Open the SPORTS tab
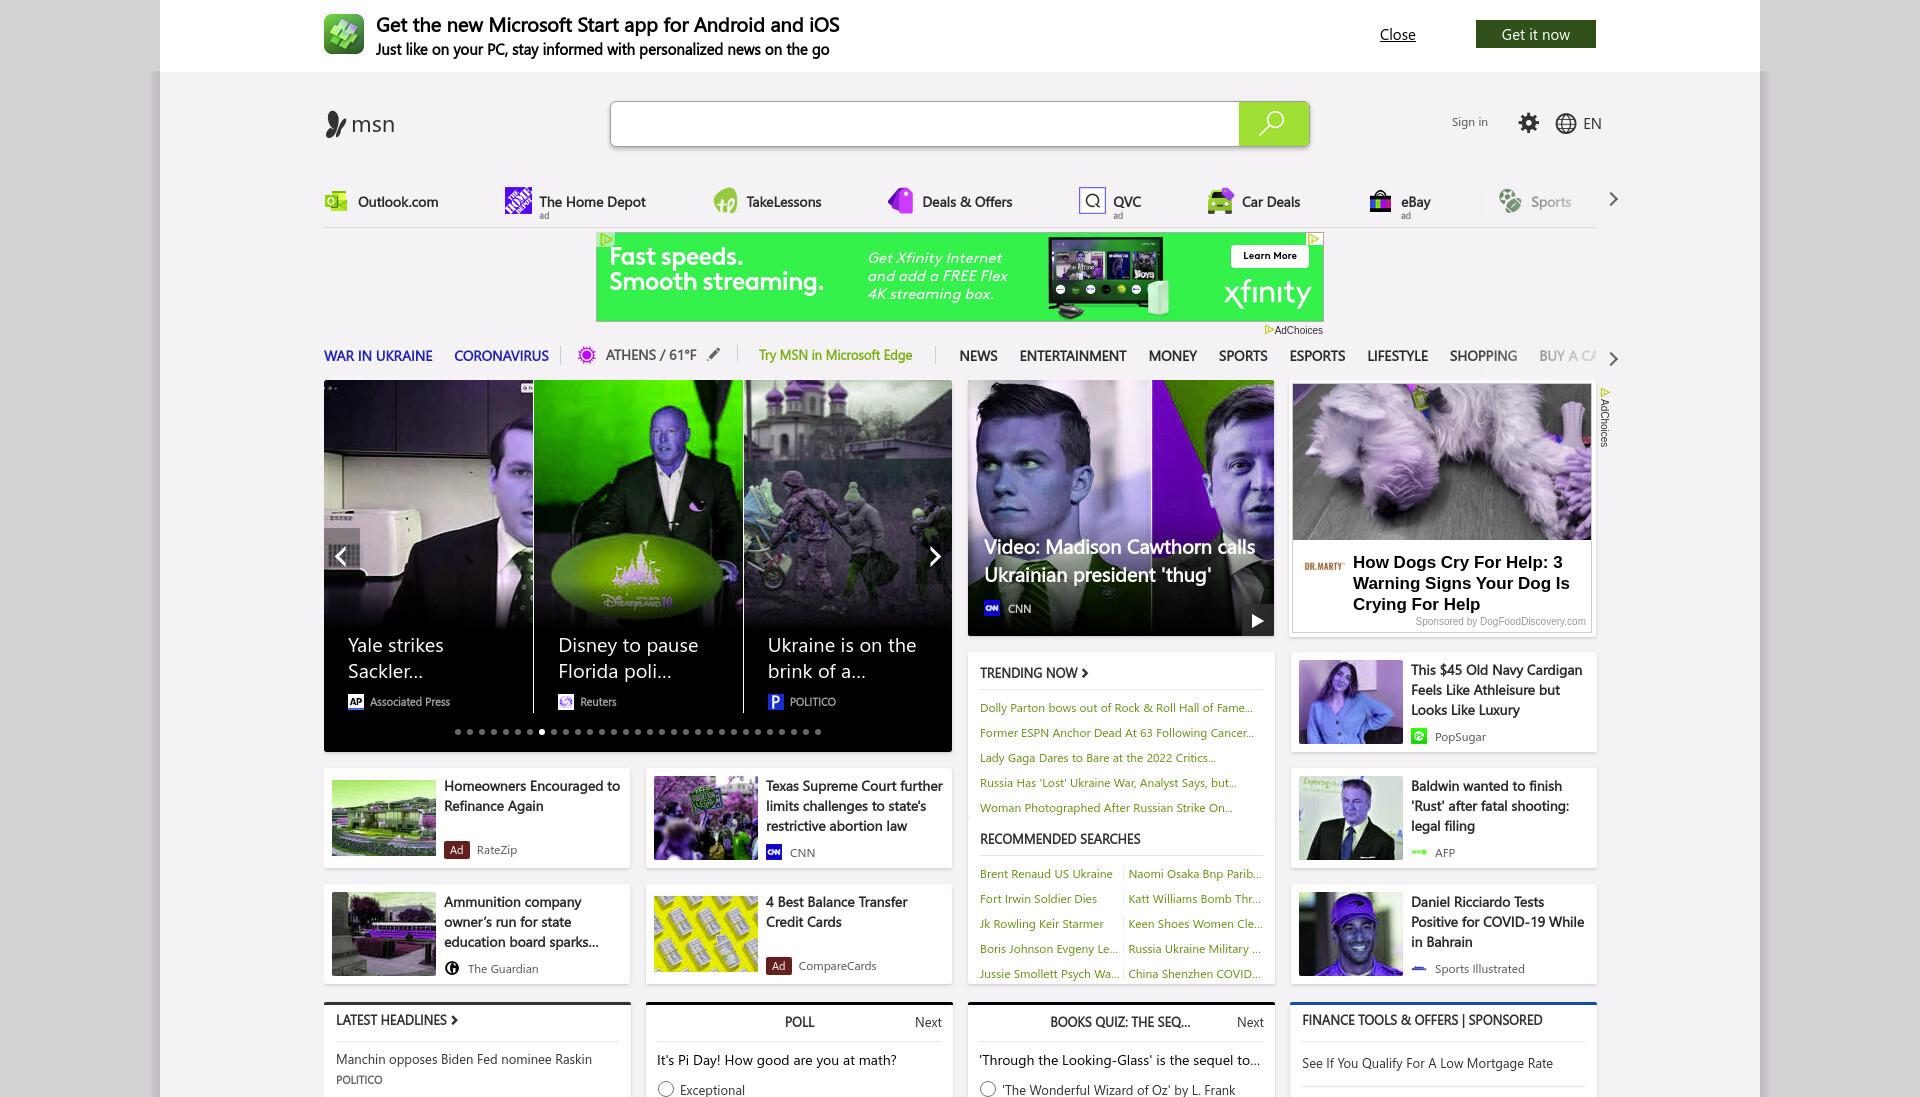The width and height of the screenshot is (1920, 1097). coord(1243,356)
